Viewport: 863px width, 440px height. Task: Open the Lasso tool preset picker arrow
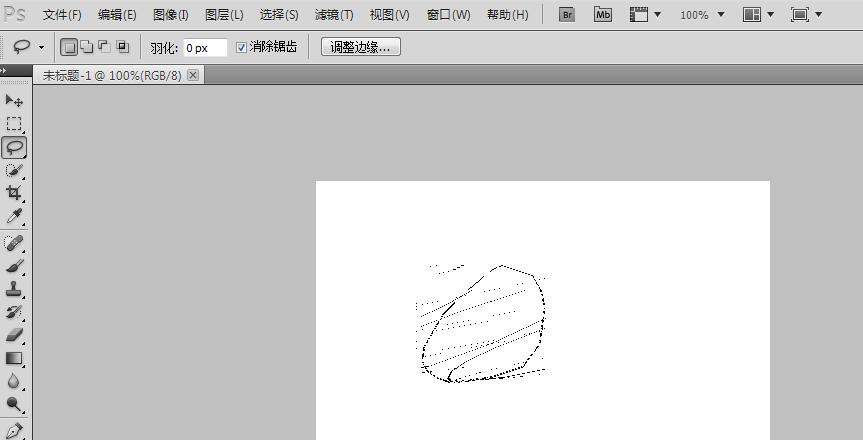pos(41,47)
